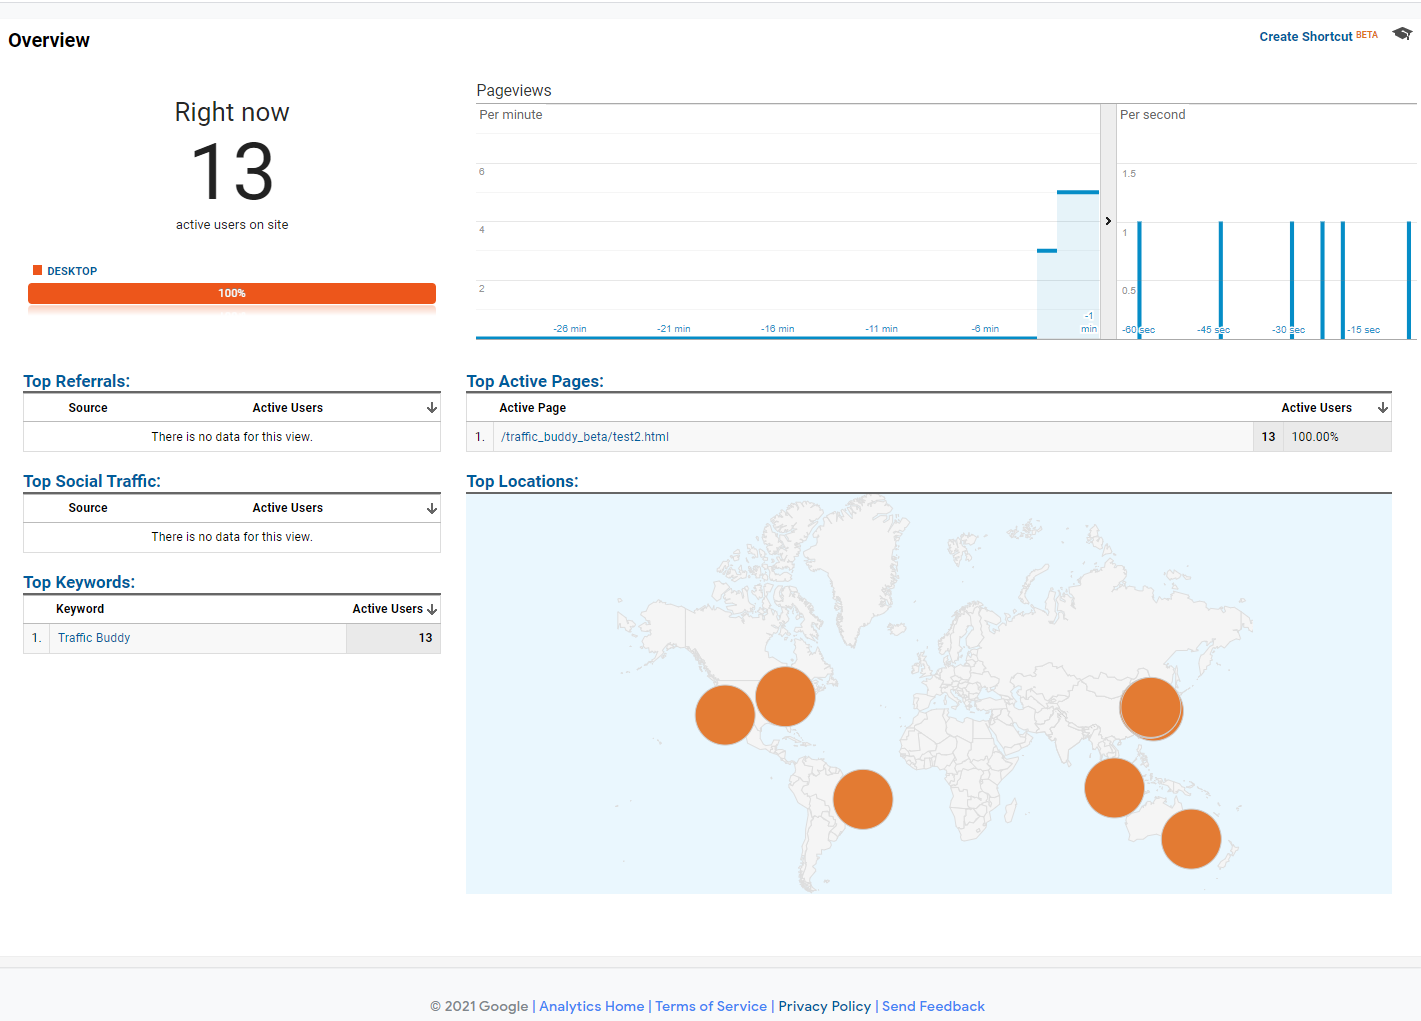Select the orange location circle over Australia
The width and height of the screenshot is (1421, 1021).
pyautogui.click(x=1191, y=839)
